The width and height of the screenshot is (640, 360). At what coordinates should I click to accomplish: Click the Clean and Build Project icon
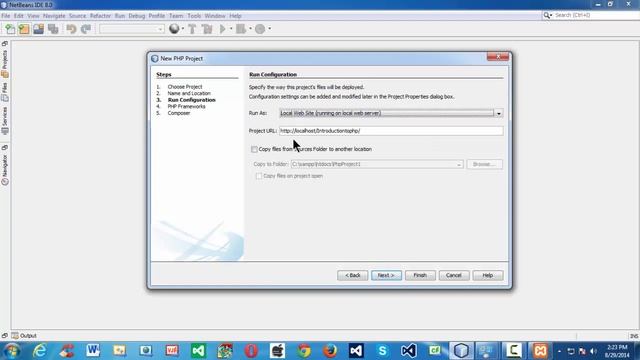[207, 29]
